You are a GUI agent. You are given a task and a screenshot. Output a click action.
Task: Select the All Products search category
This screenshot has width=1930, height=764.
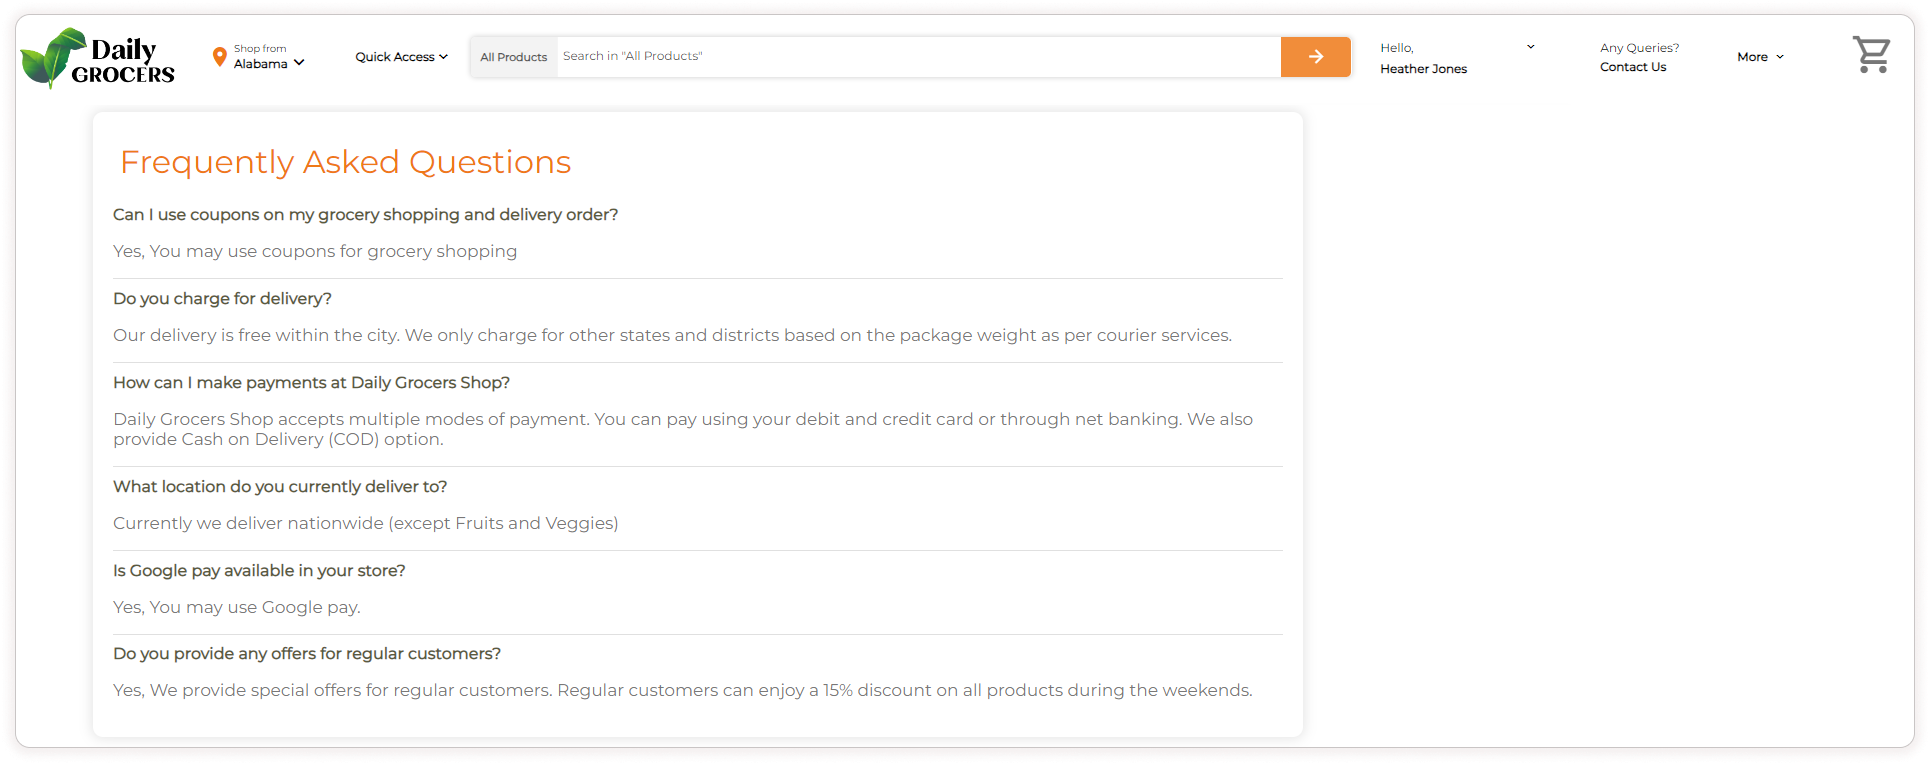[513, 57]
